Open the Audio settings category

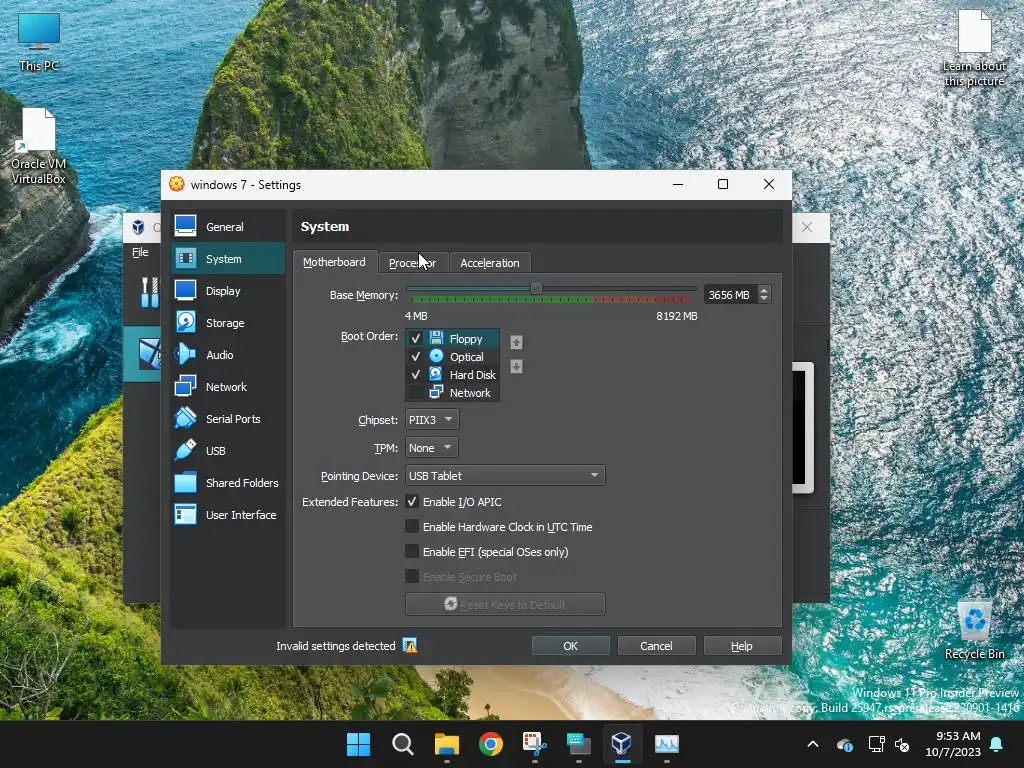pos(228,355)
